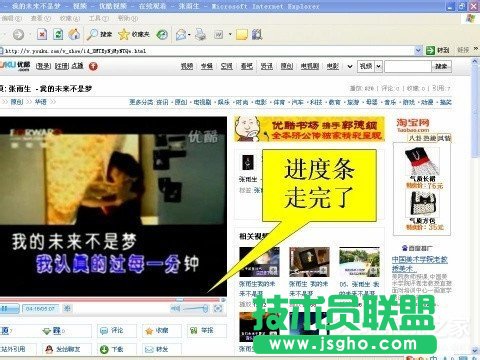Select 看吧 in Youku top navigation
Viewport: 480px width, 360px height.
point(247,66)
